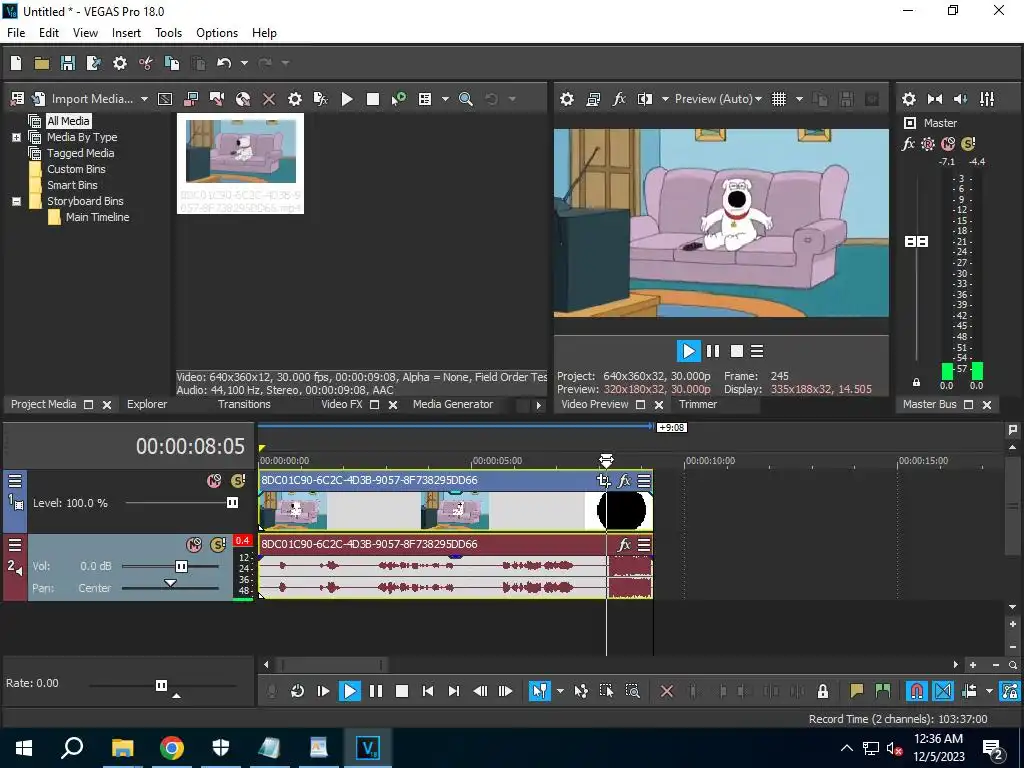Screen dimensions: 1024x768
Task: Open the Insert menu
Action: click(126, 33)
